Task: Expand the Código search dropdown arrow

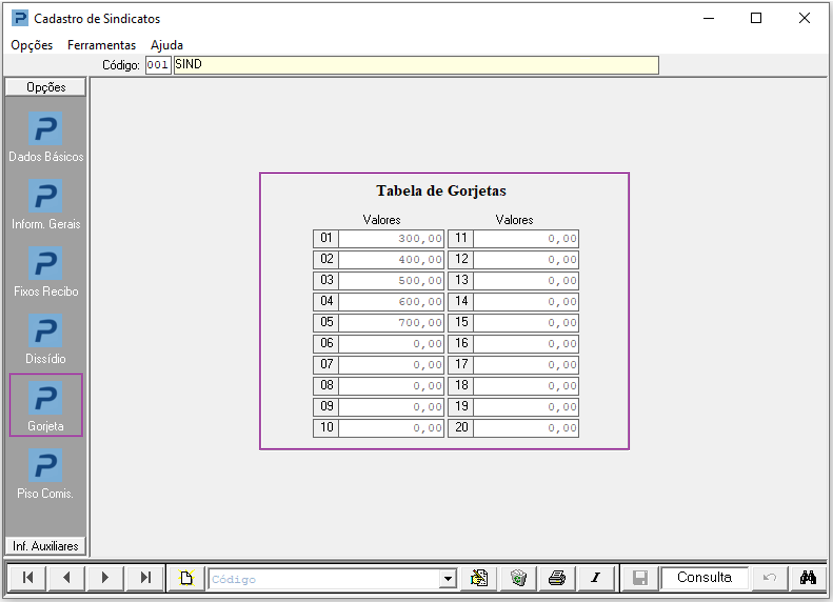Action: coord(448,579)
